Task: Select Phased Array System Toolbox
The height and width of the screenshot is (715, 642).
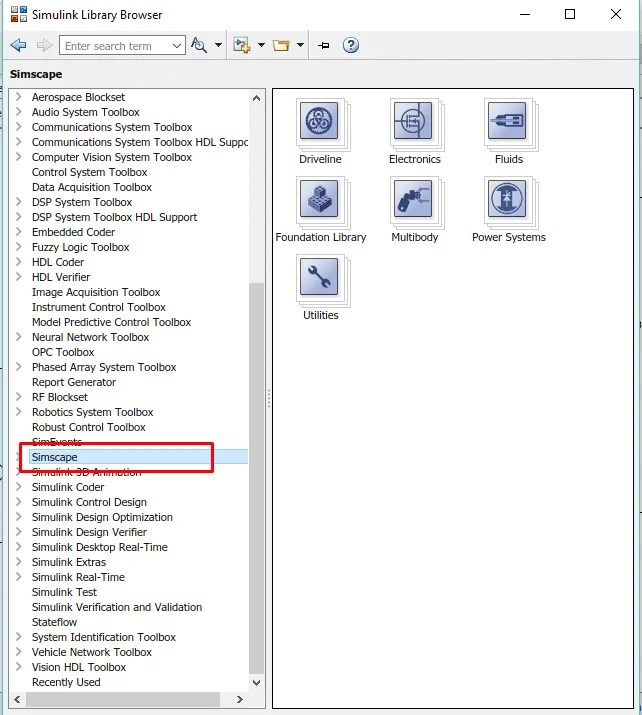Action: [x=104, y=367]
